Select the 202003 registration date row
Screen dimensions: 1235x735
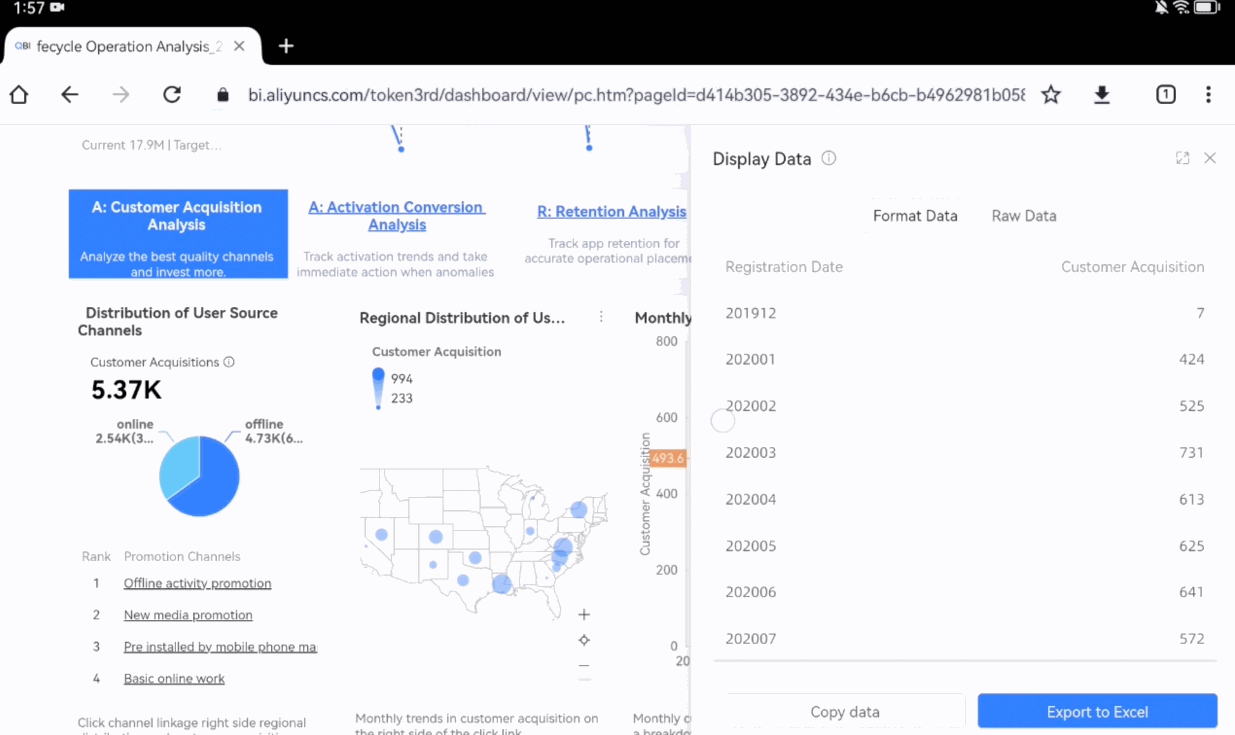965,452
